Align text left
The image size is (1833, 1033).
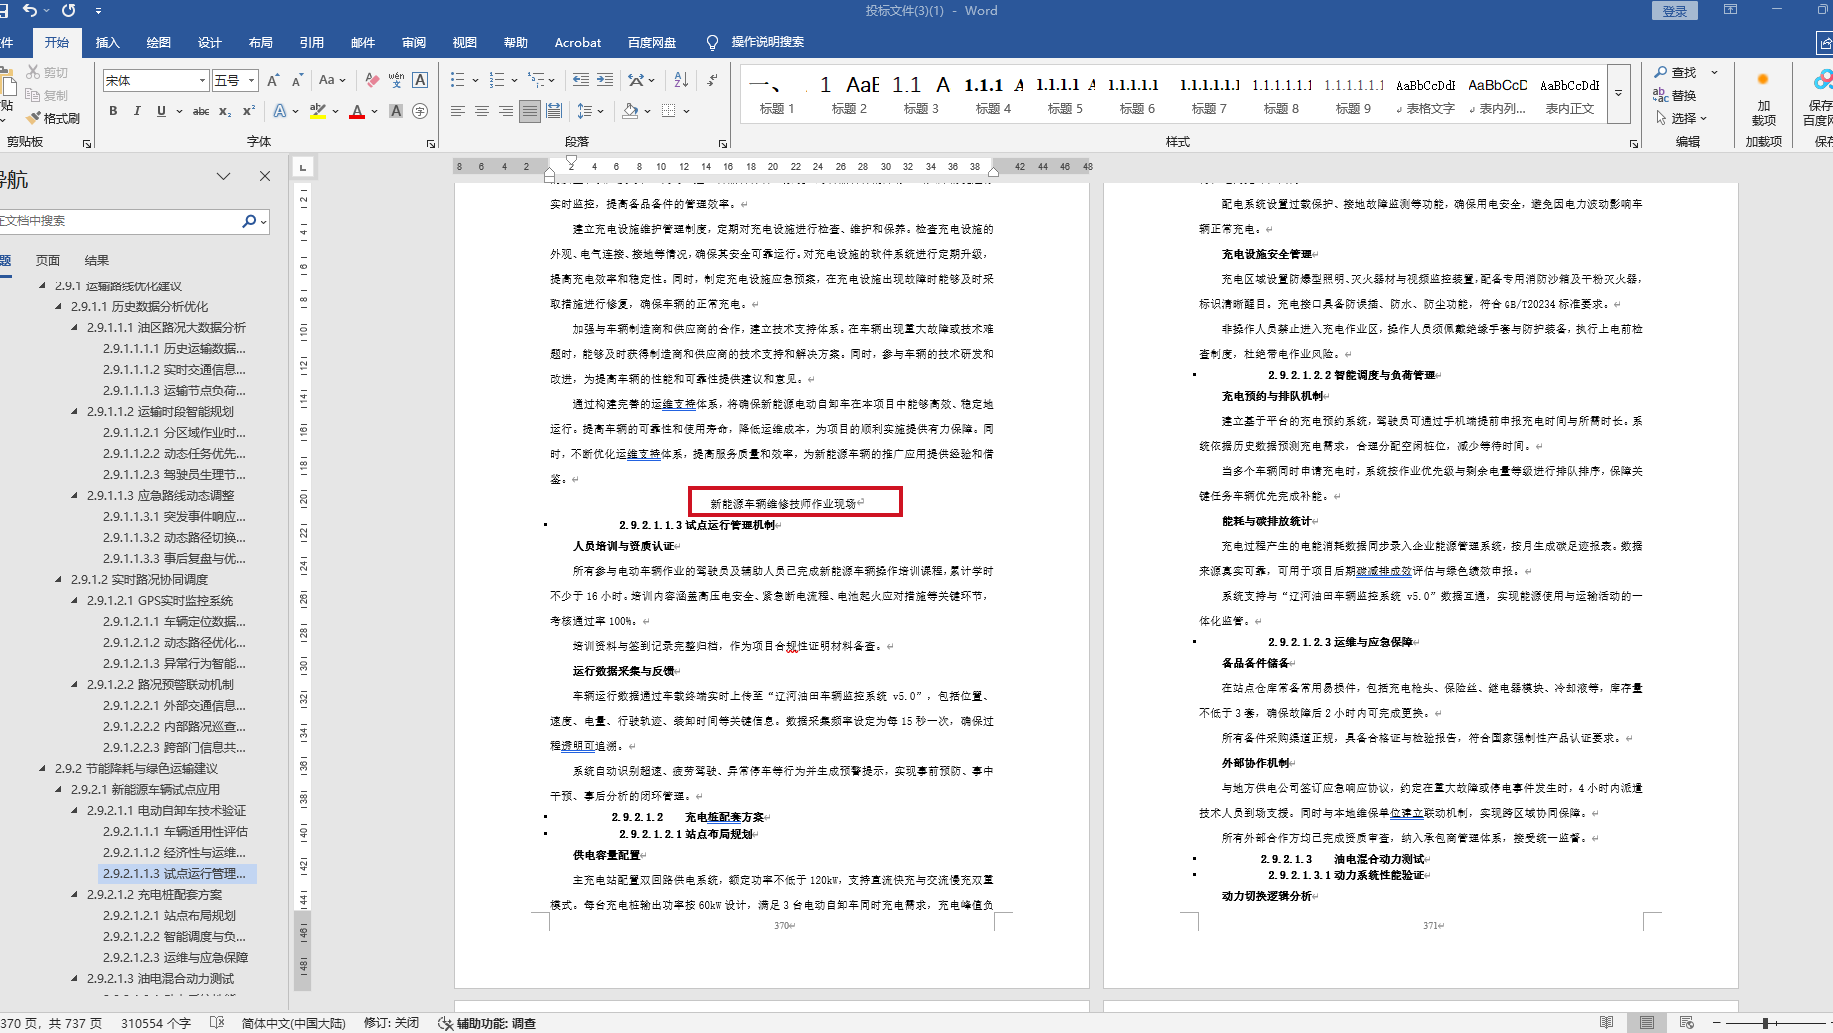[x=458, y=111]
